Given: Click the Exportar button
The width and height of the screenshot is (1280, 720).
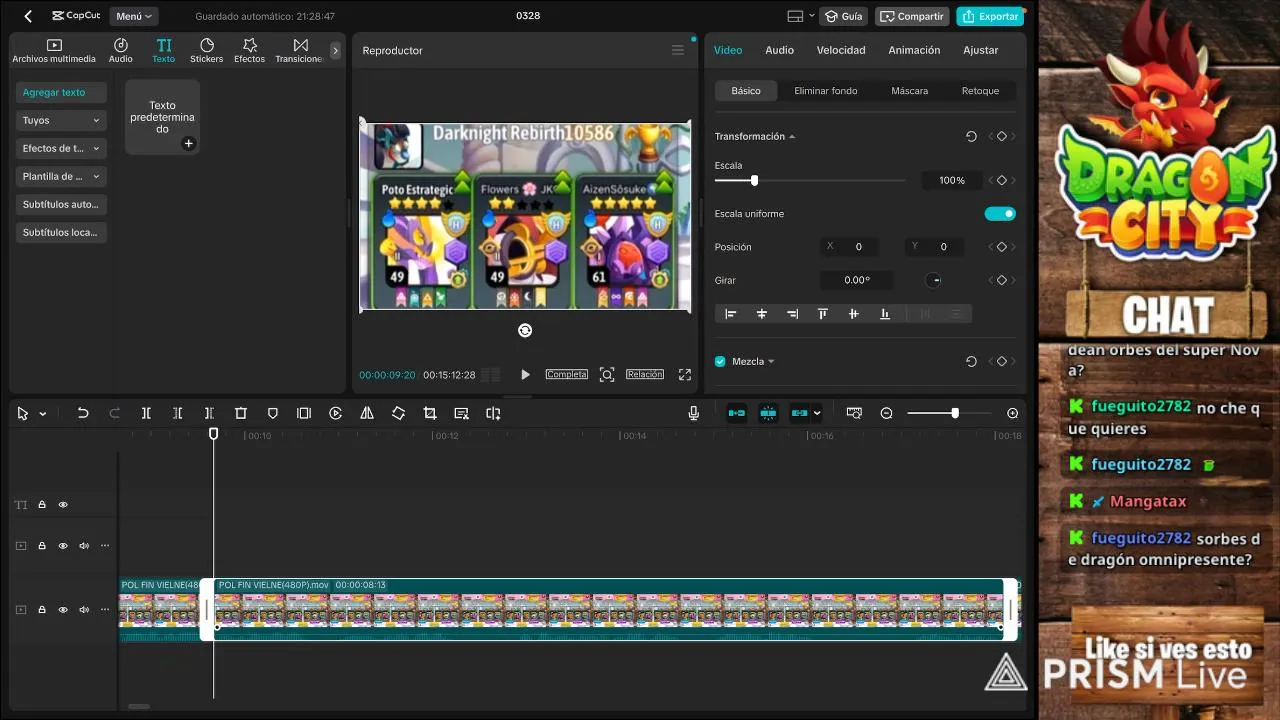Looking at the screenshot, I should (x=989, y=16).
